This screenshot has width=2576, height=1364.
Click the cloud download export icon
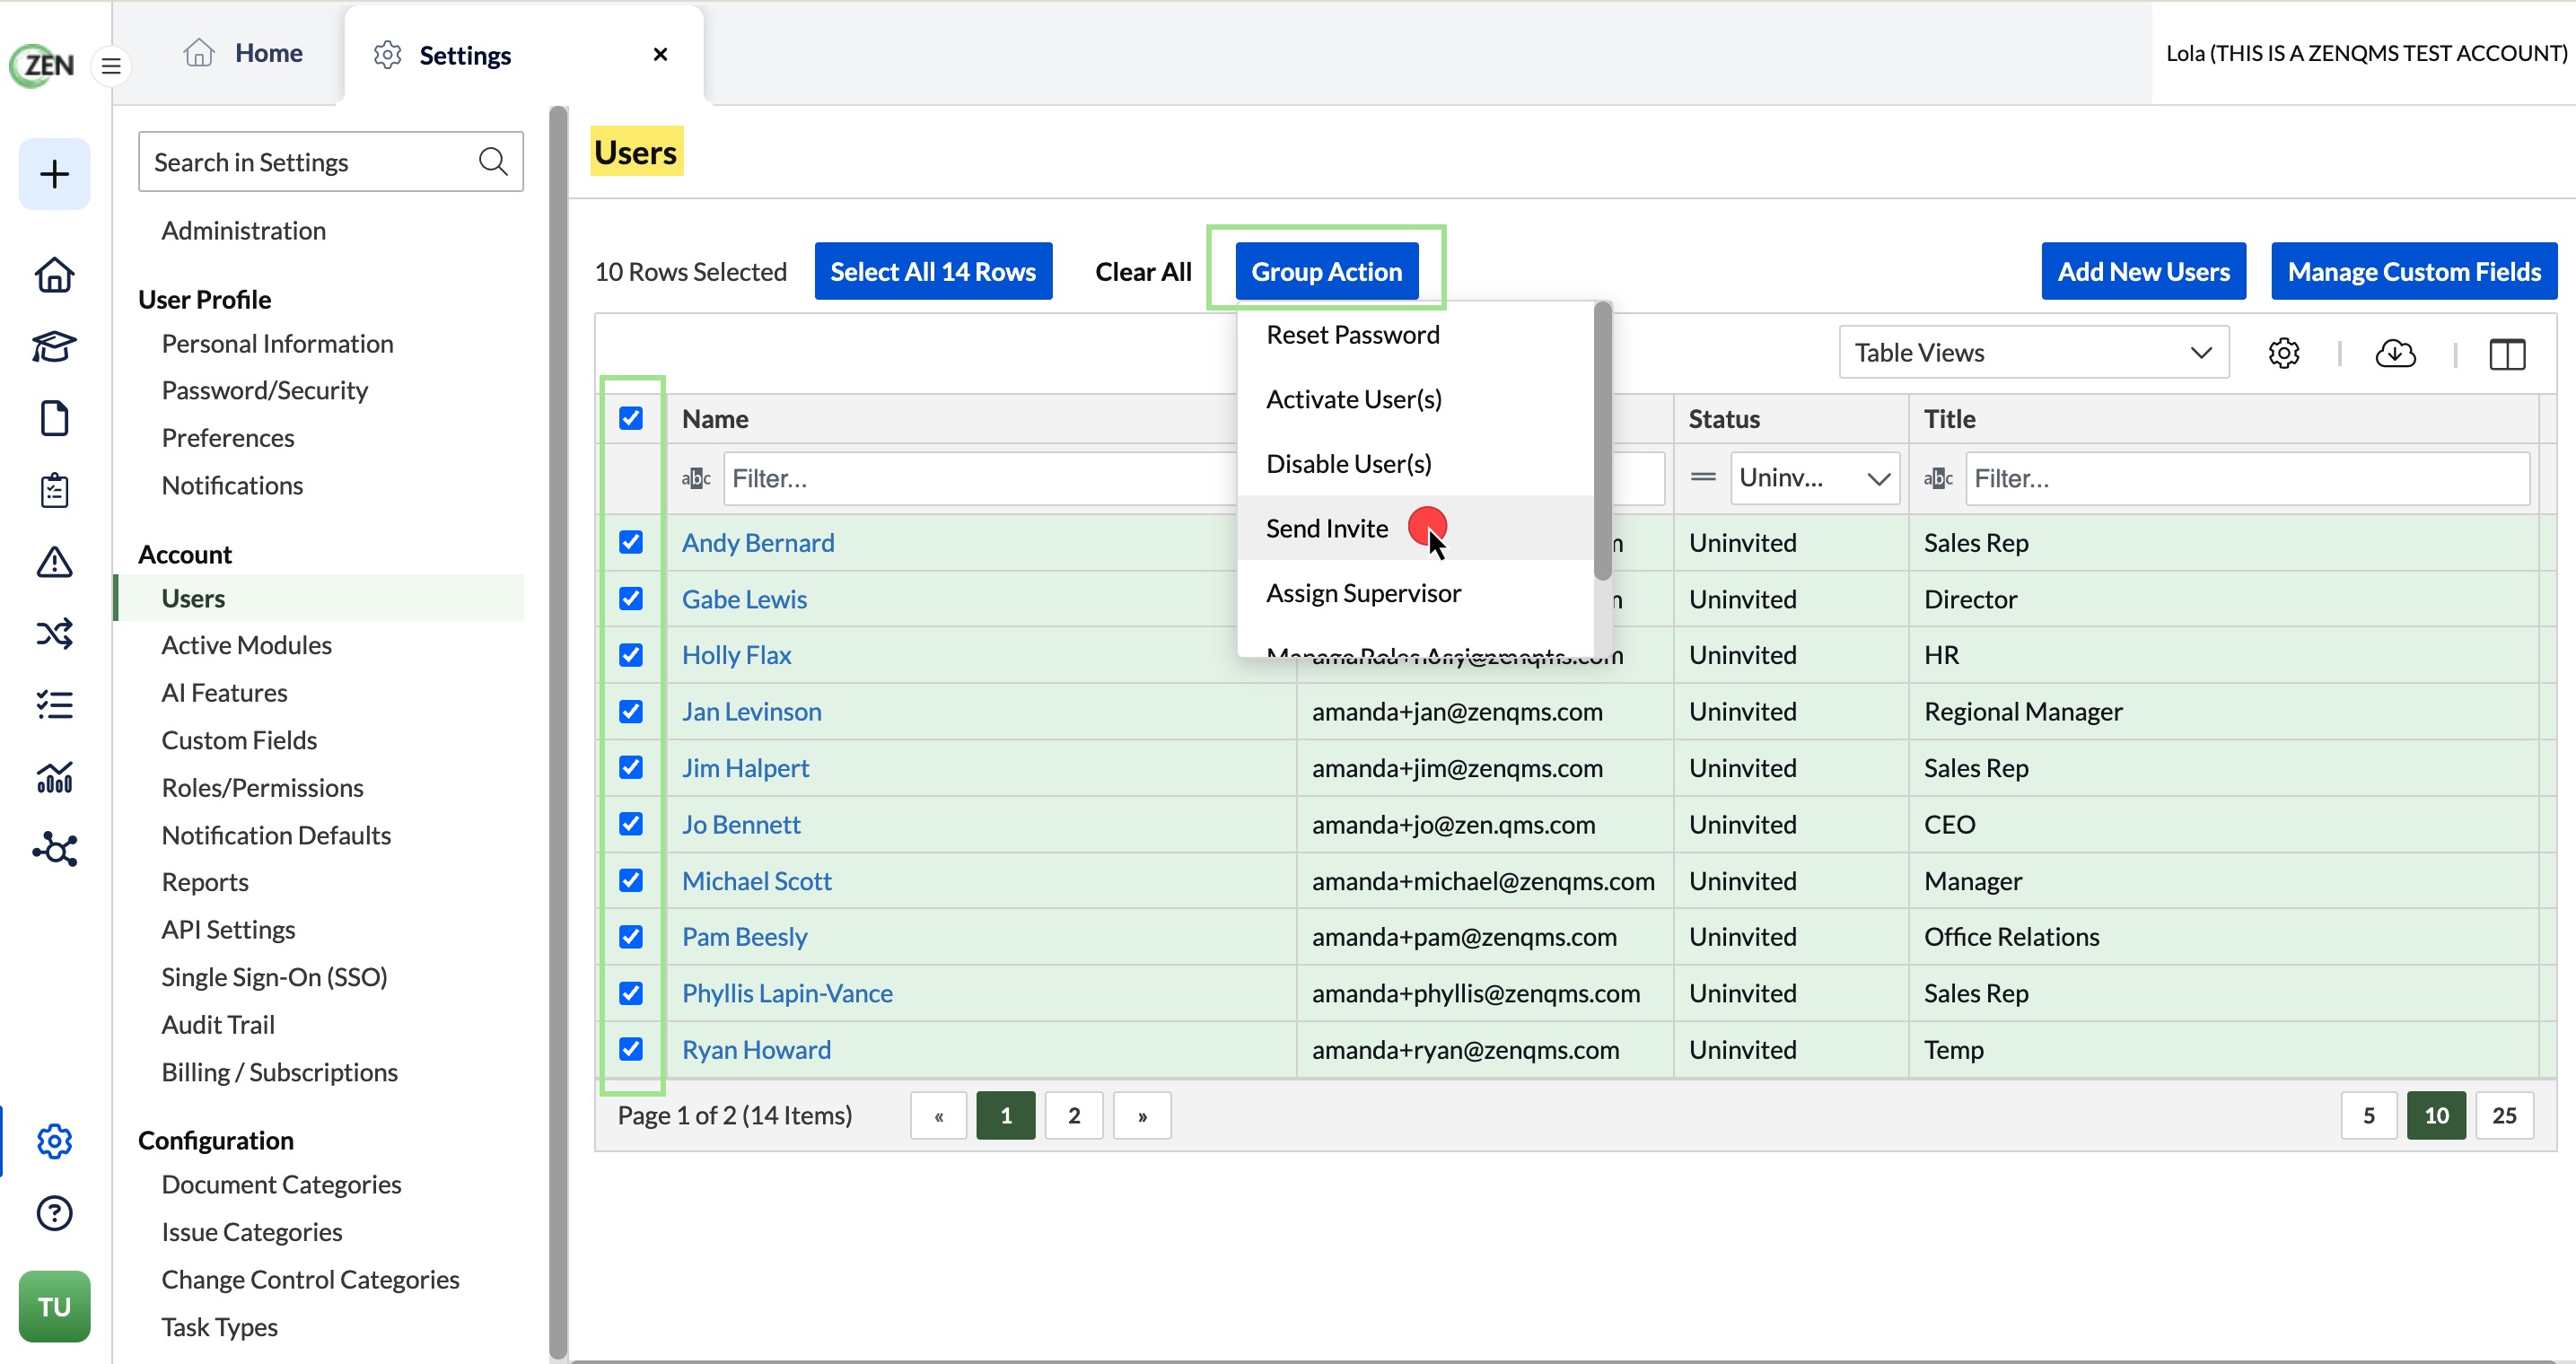tap(2395, 353)
